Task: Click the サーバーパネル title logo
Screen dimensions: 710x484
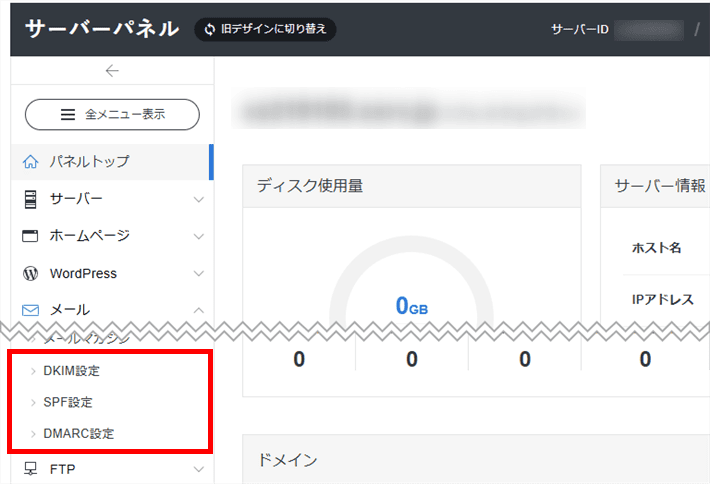Action: pyautogui.click(x=102, y=29)
